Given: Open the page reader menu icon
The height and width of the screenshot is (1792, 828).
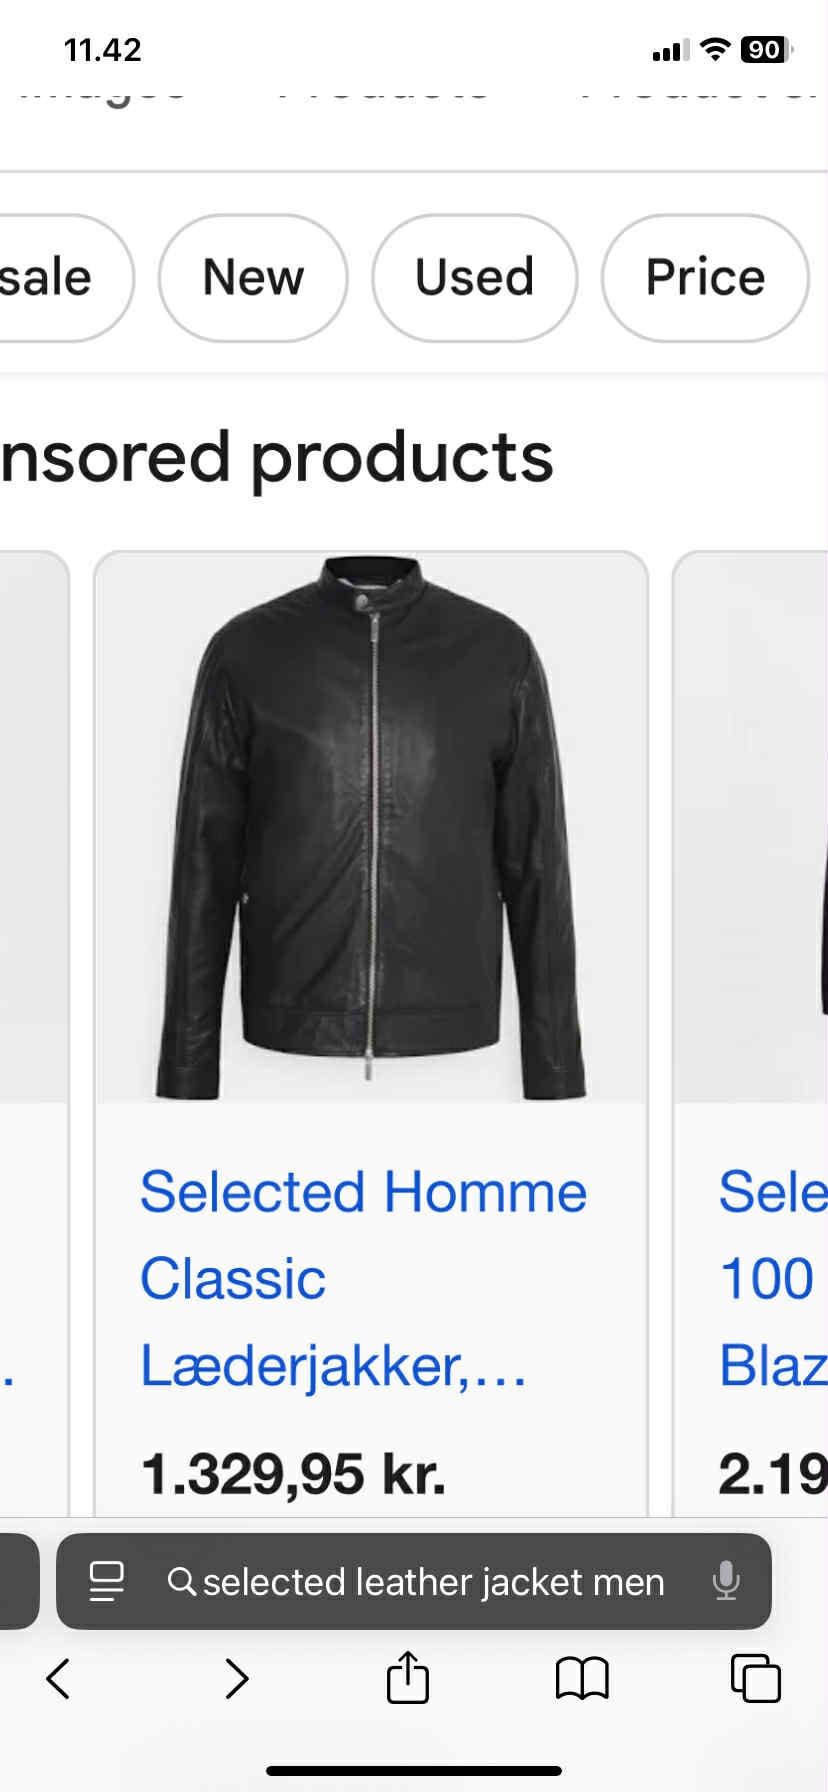Looking at the screenshot, I should pyautogui.click(x=107, y=1581).
